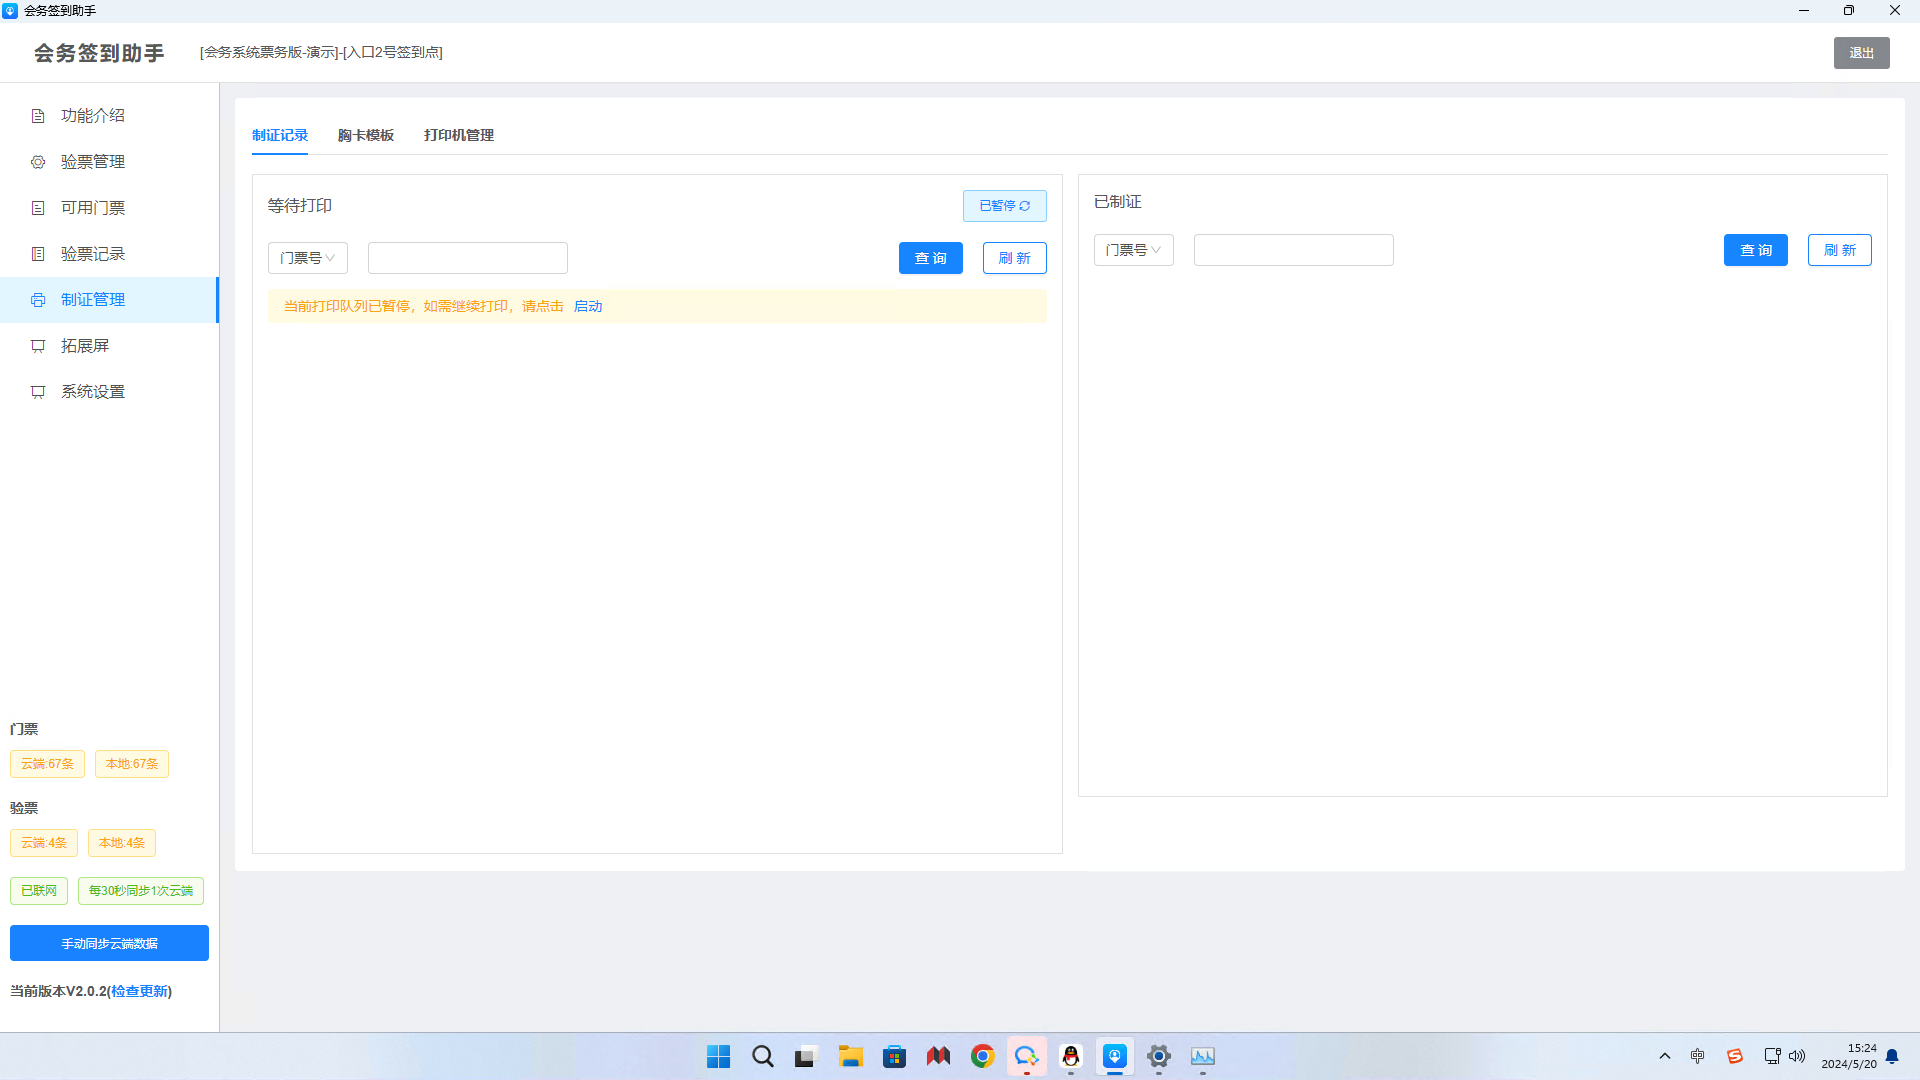This screenshot has width=1920, height=1080.
Task: Click the 验票管理 sidebar icon
Action: (x=38, y=162)
